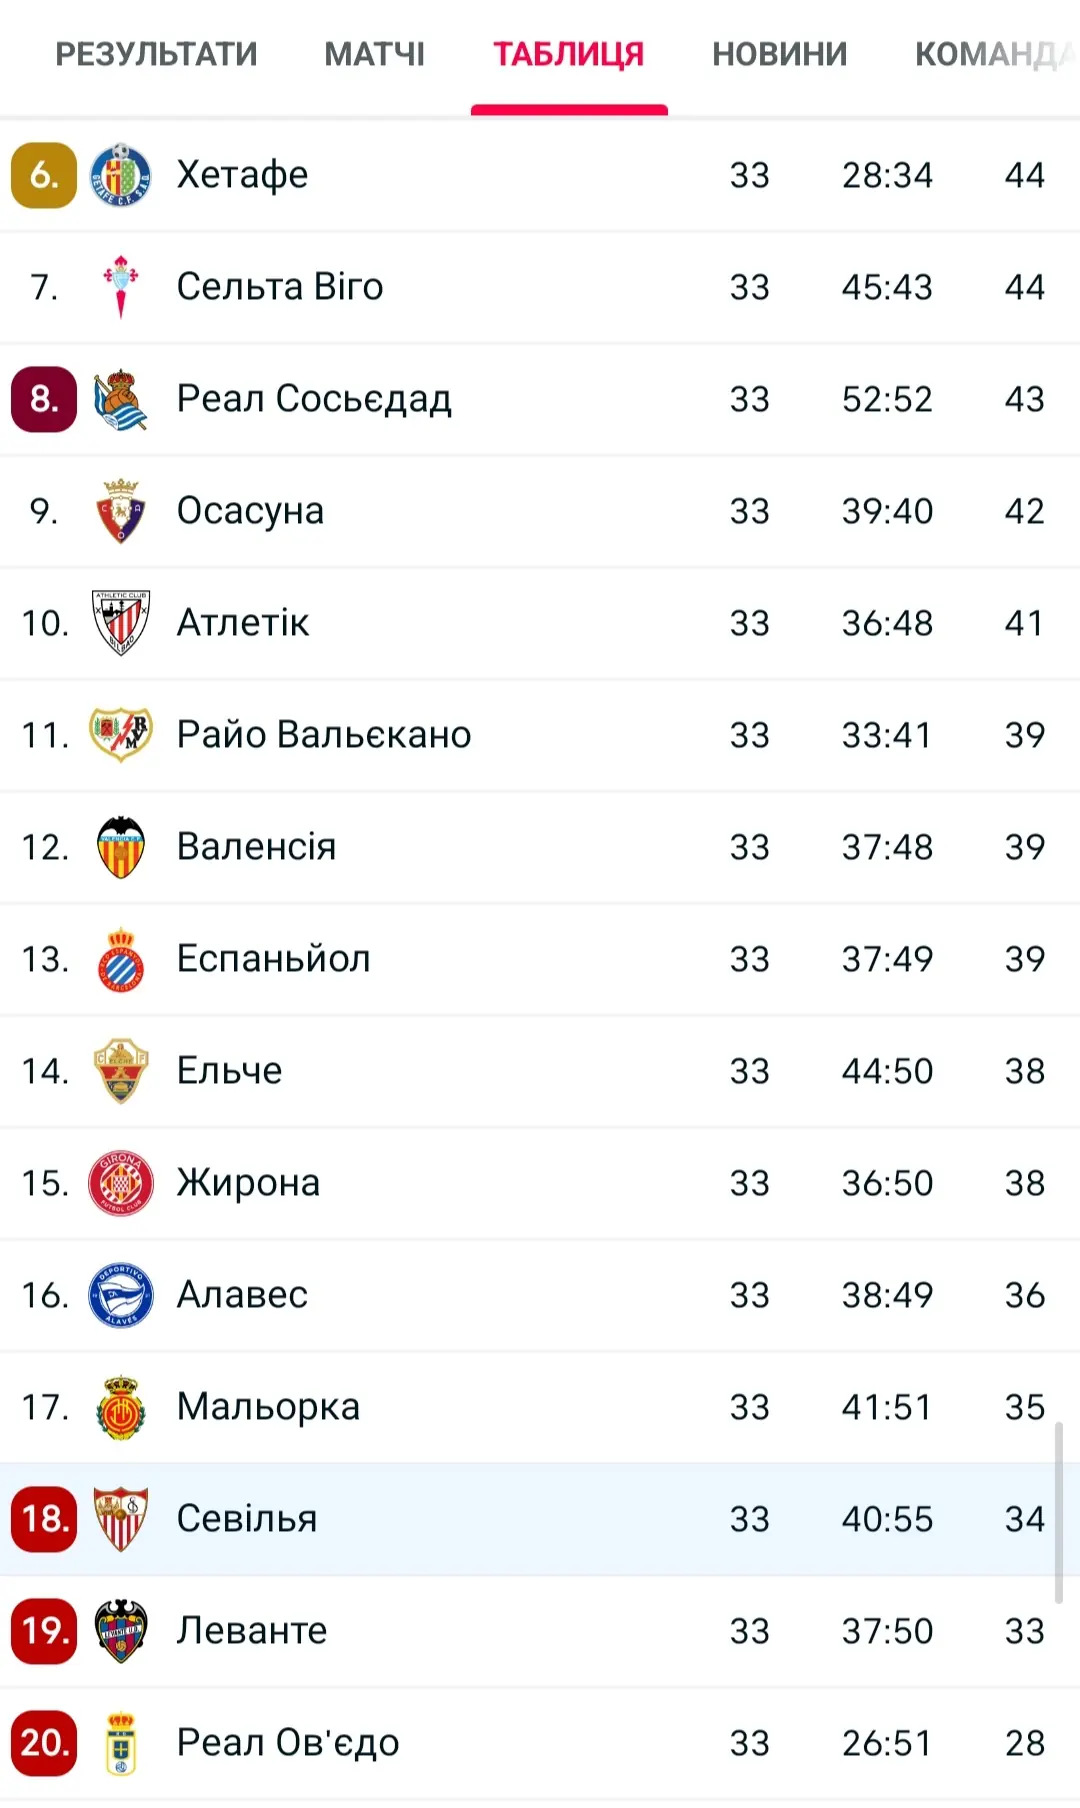Tap the Sevilla club crest

coord(121,1519)
